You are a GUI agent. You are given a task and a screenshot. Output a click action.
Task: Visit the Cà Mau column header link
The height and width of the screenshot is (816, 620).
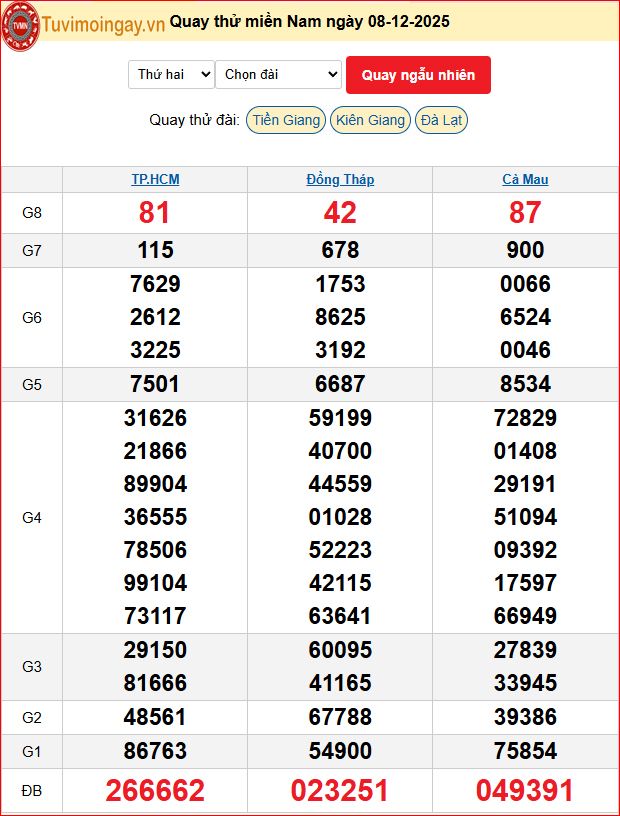point(525,180)
